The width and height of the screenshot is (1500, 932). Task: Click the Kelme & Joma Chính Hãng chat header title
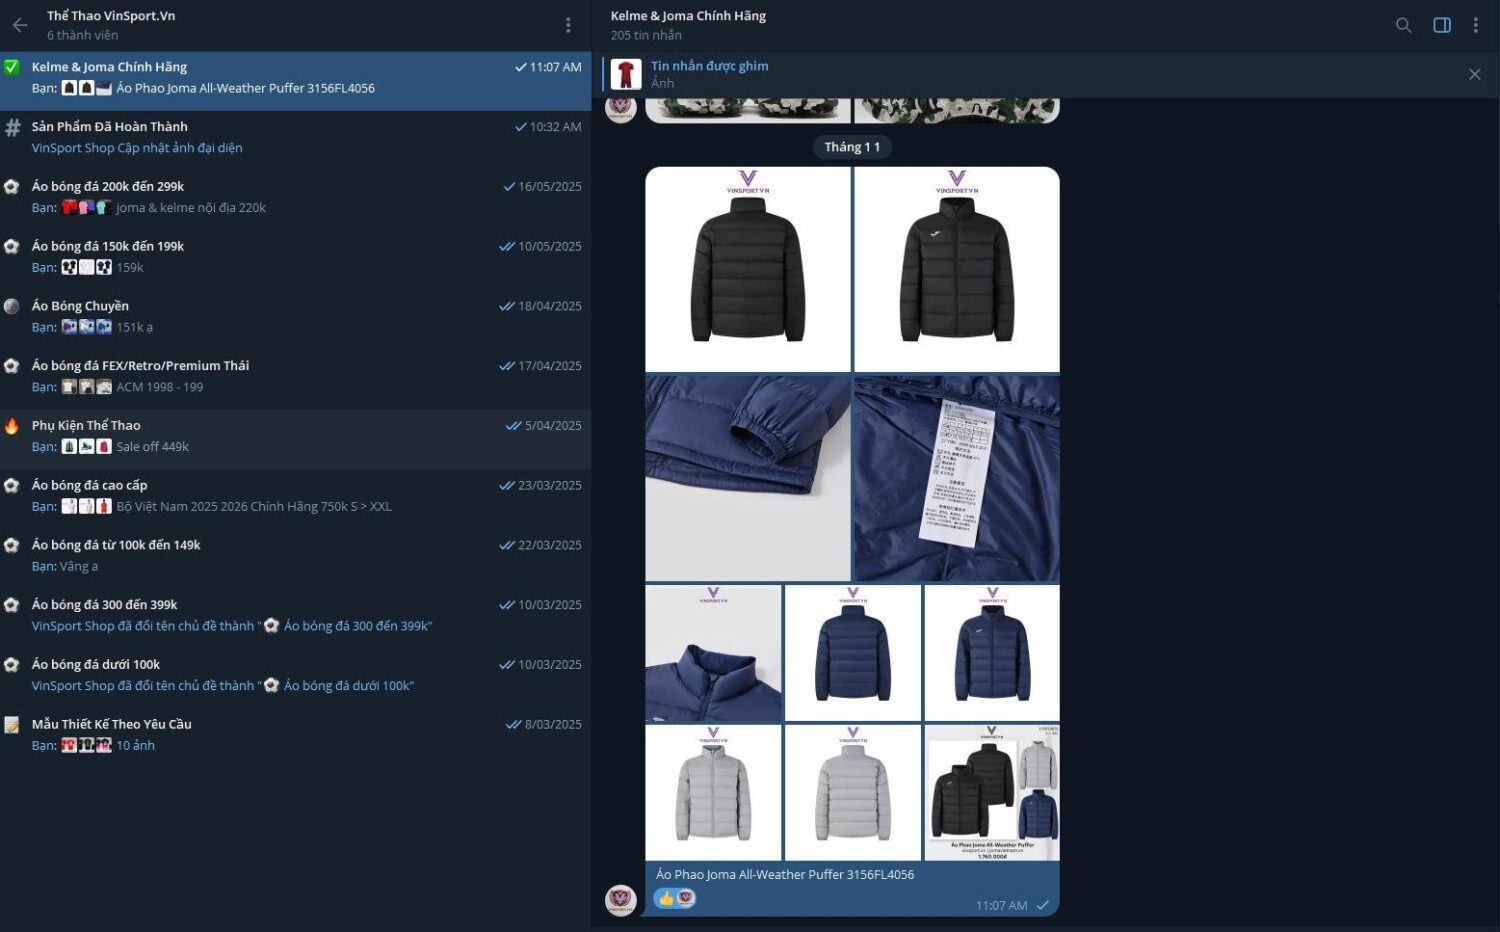click(688, 16)
